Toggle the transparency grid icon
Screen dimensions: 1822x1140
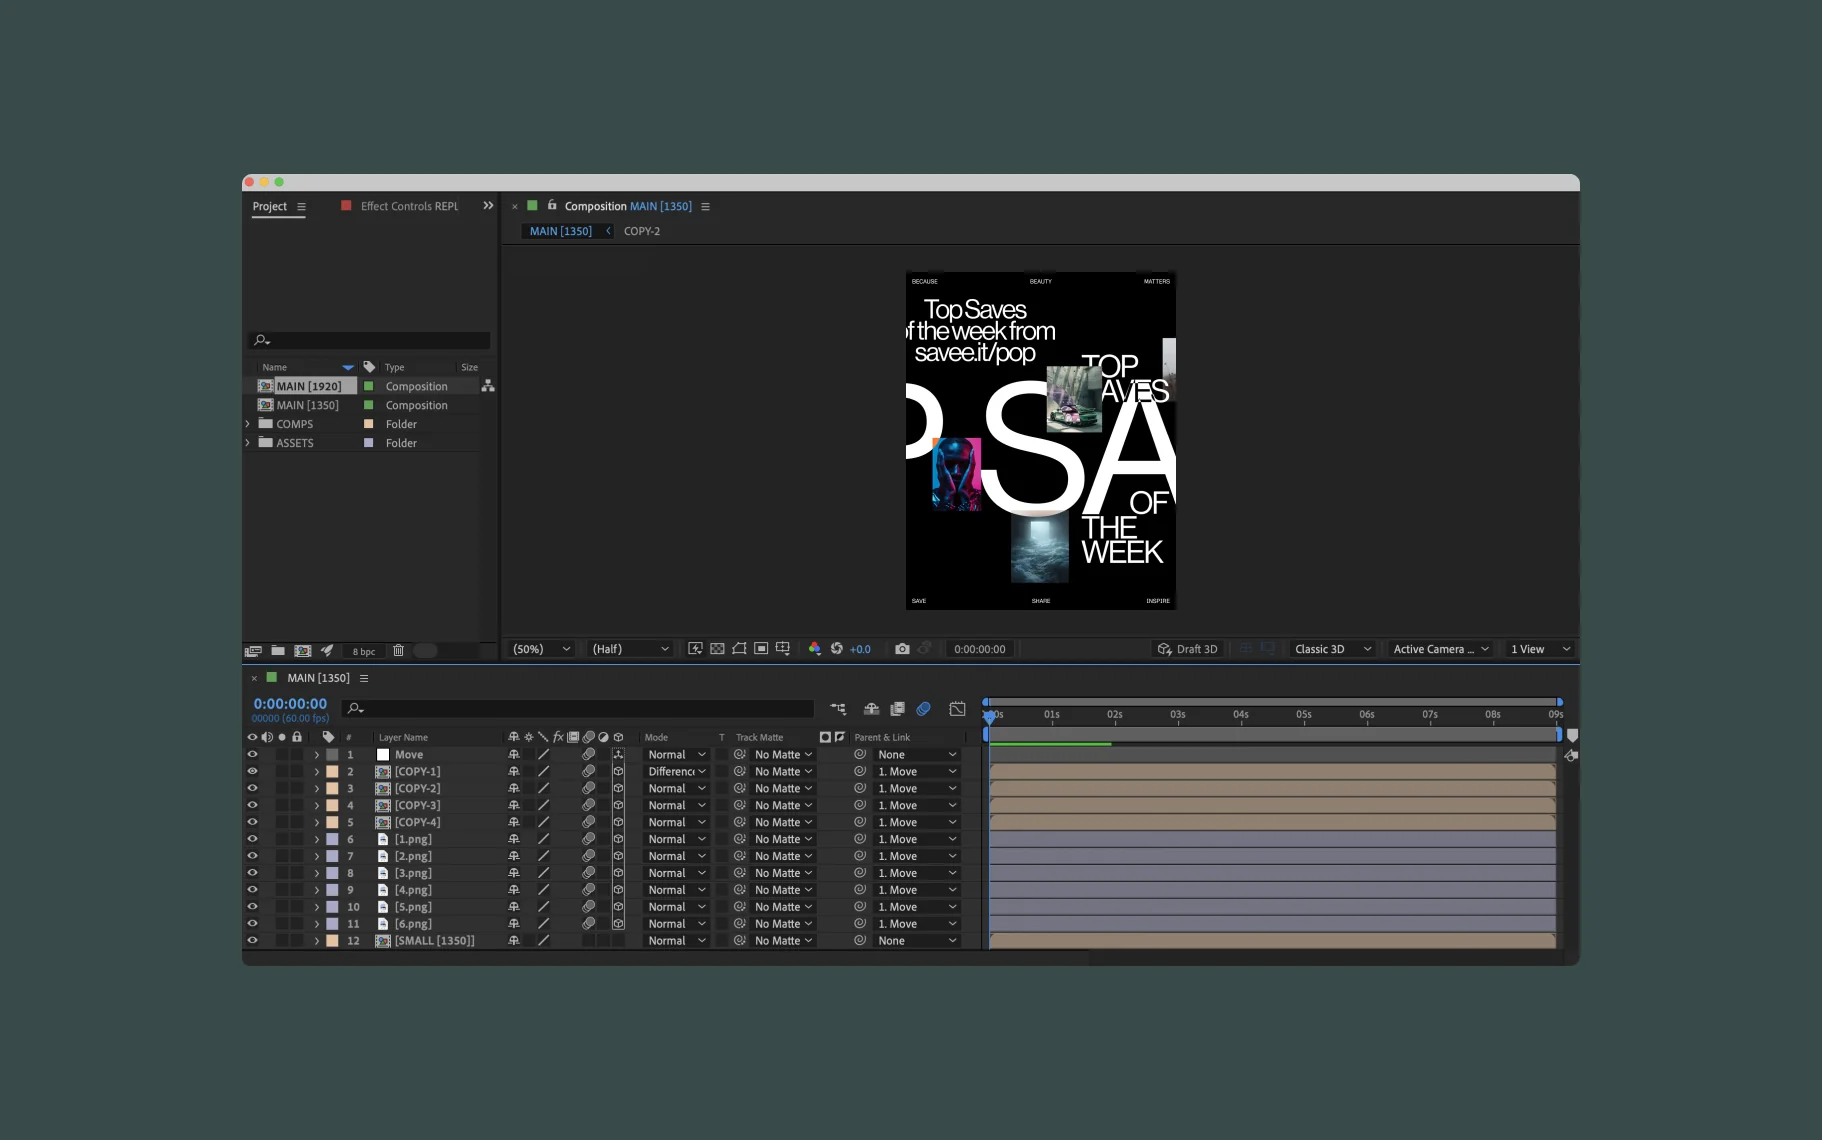click(717, 649)
